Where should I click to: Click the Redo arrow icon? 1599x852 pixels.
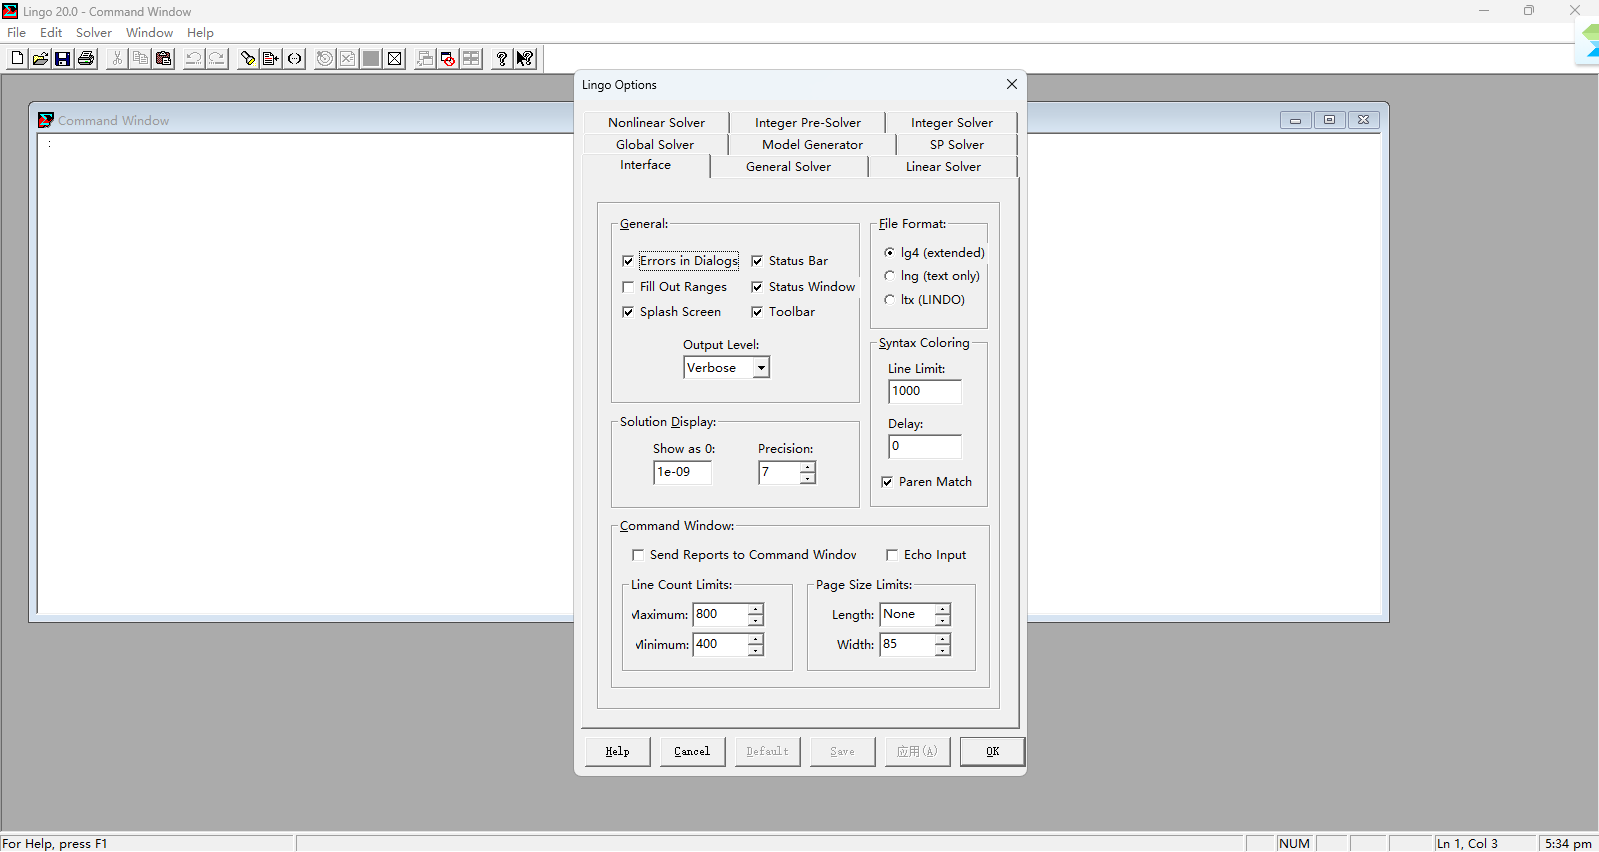pyautogui.click(x=217, y=59)
